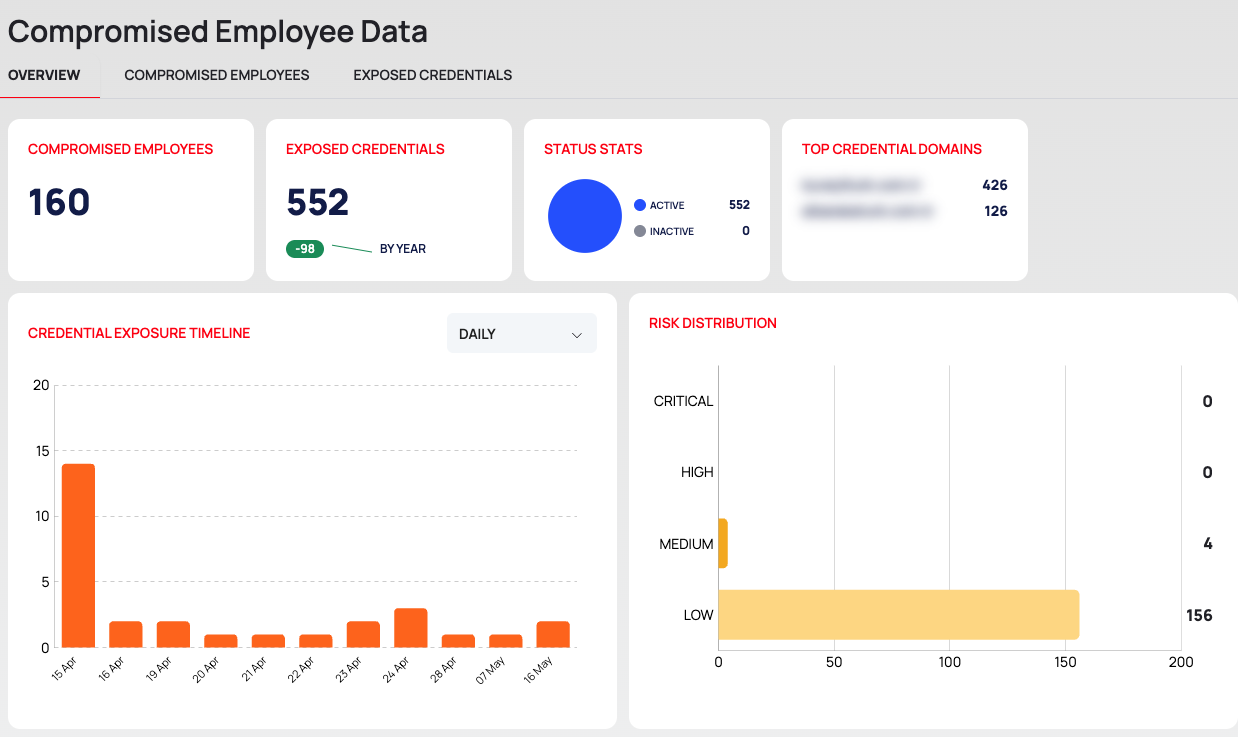Open the Compromised Employees tab
The image size is (1238, 737).
[217, 75]
